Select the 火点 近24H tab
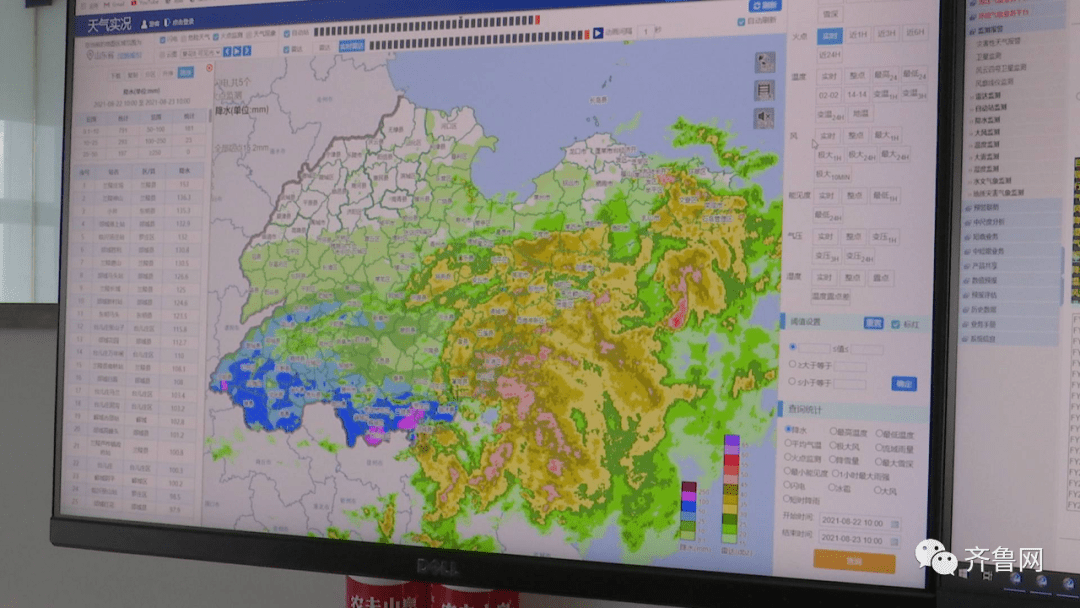1080x608 pixels. [x=830, y=54]
